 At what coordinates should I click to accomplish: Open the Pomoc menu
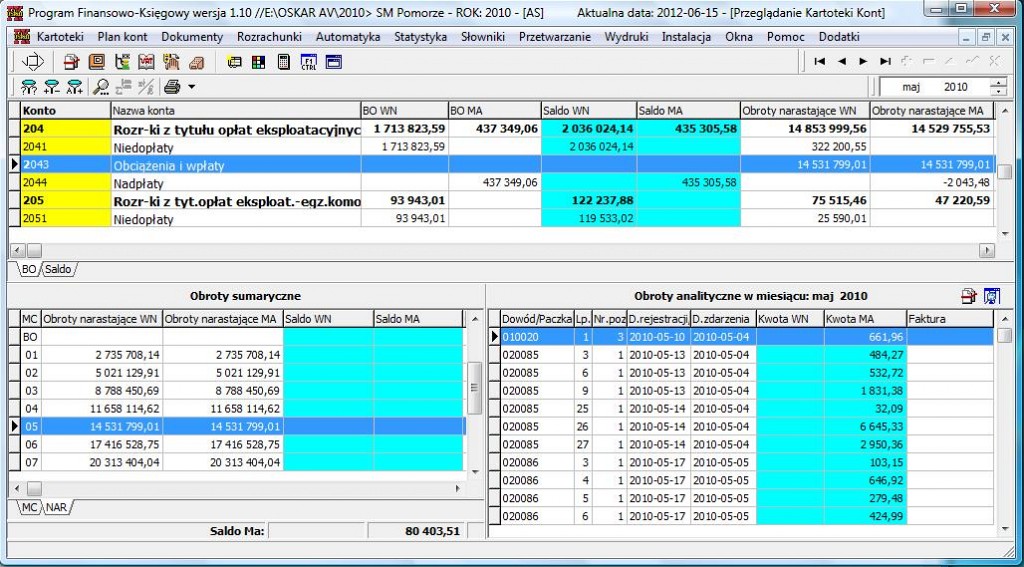[x=786, y=37]
